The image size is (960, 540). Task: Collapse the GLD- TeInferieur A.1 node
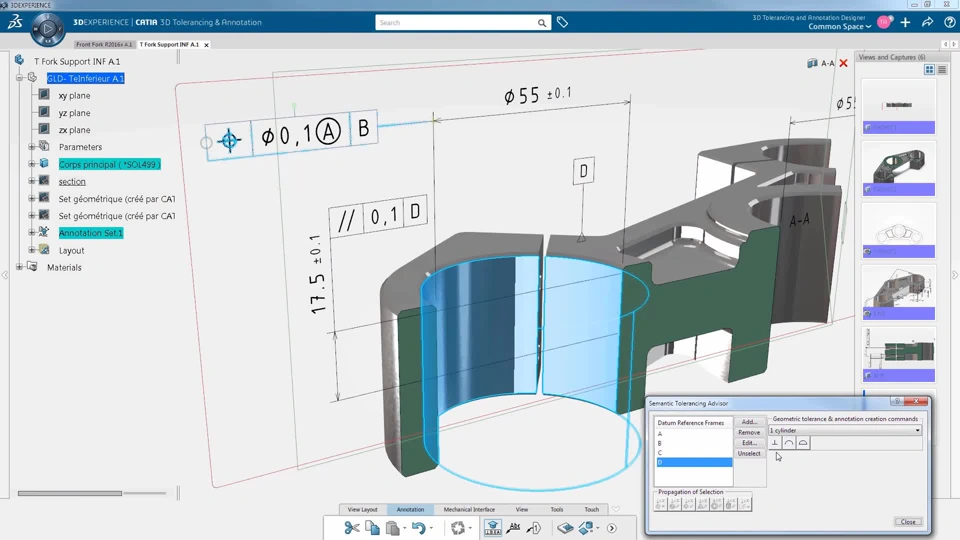[19, 78]
